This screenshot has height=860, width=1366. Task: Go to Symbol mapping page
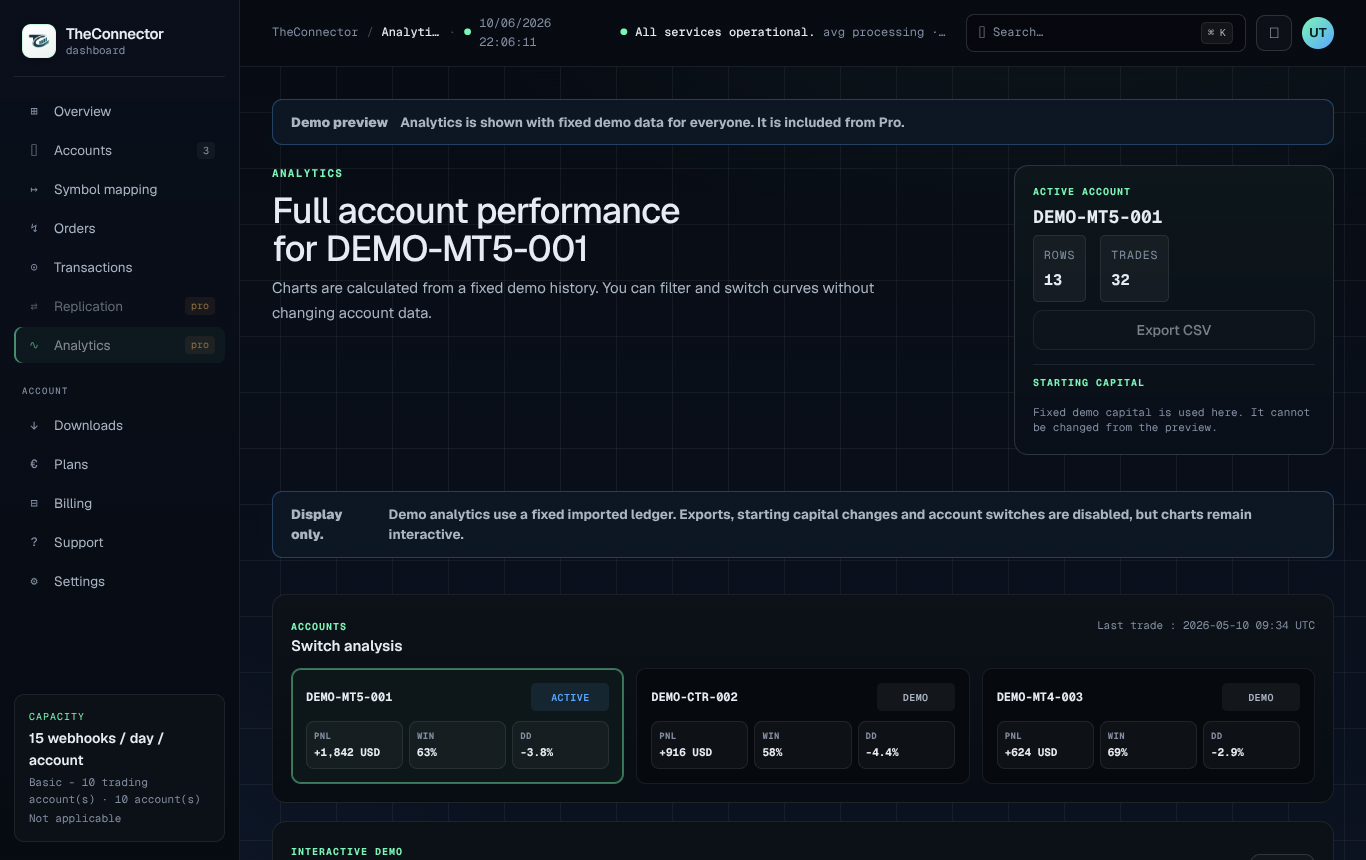point(119,189)
